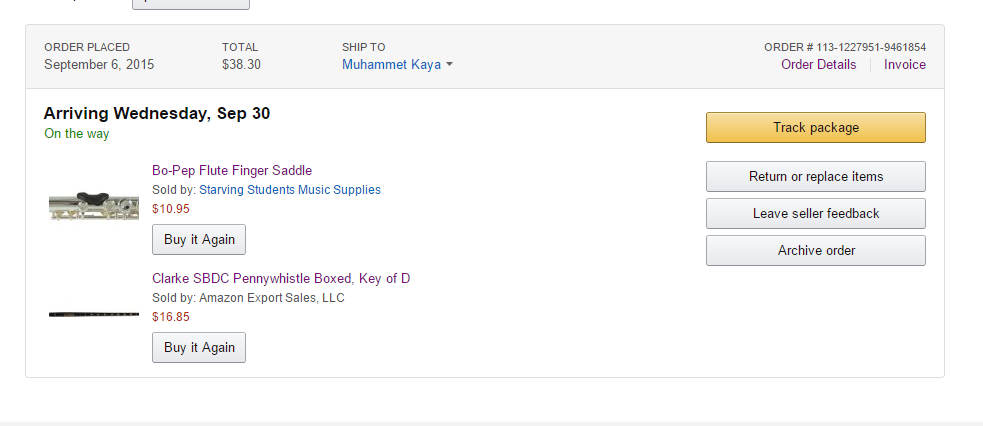The height and width of the screenshot is (426, 983).
Task: Visit seller Starving Students Music Supplies
Action: pyautogui.click(x=290, y=190)
